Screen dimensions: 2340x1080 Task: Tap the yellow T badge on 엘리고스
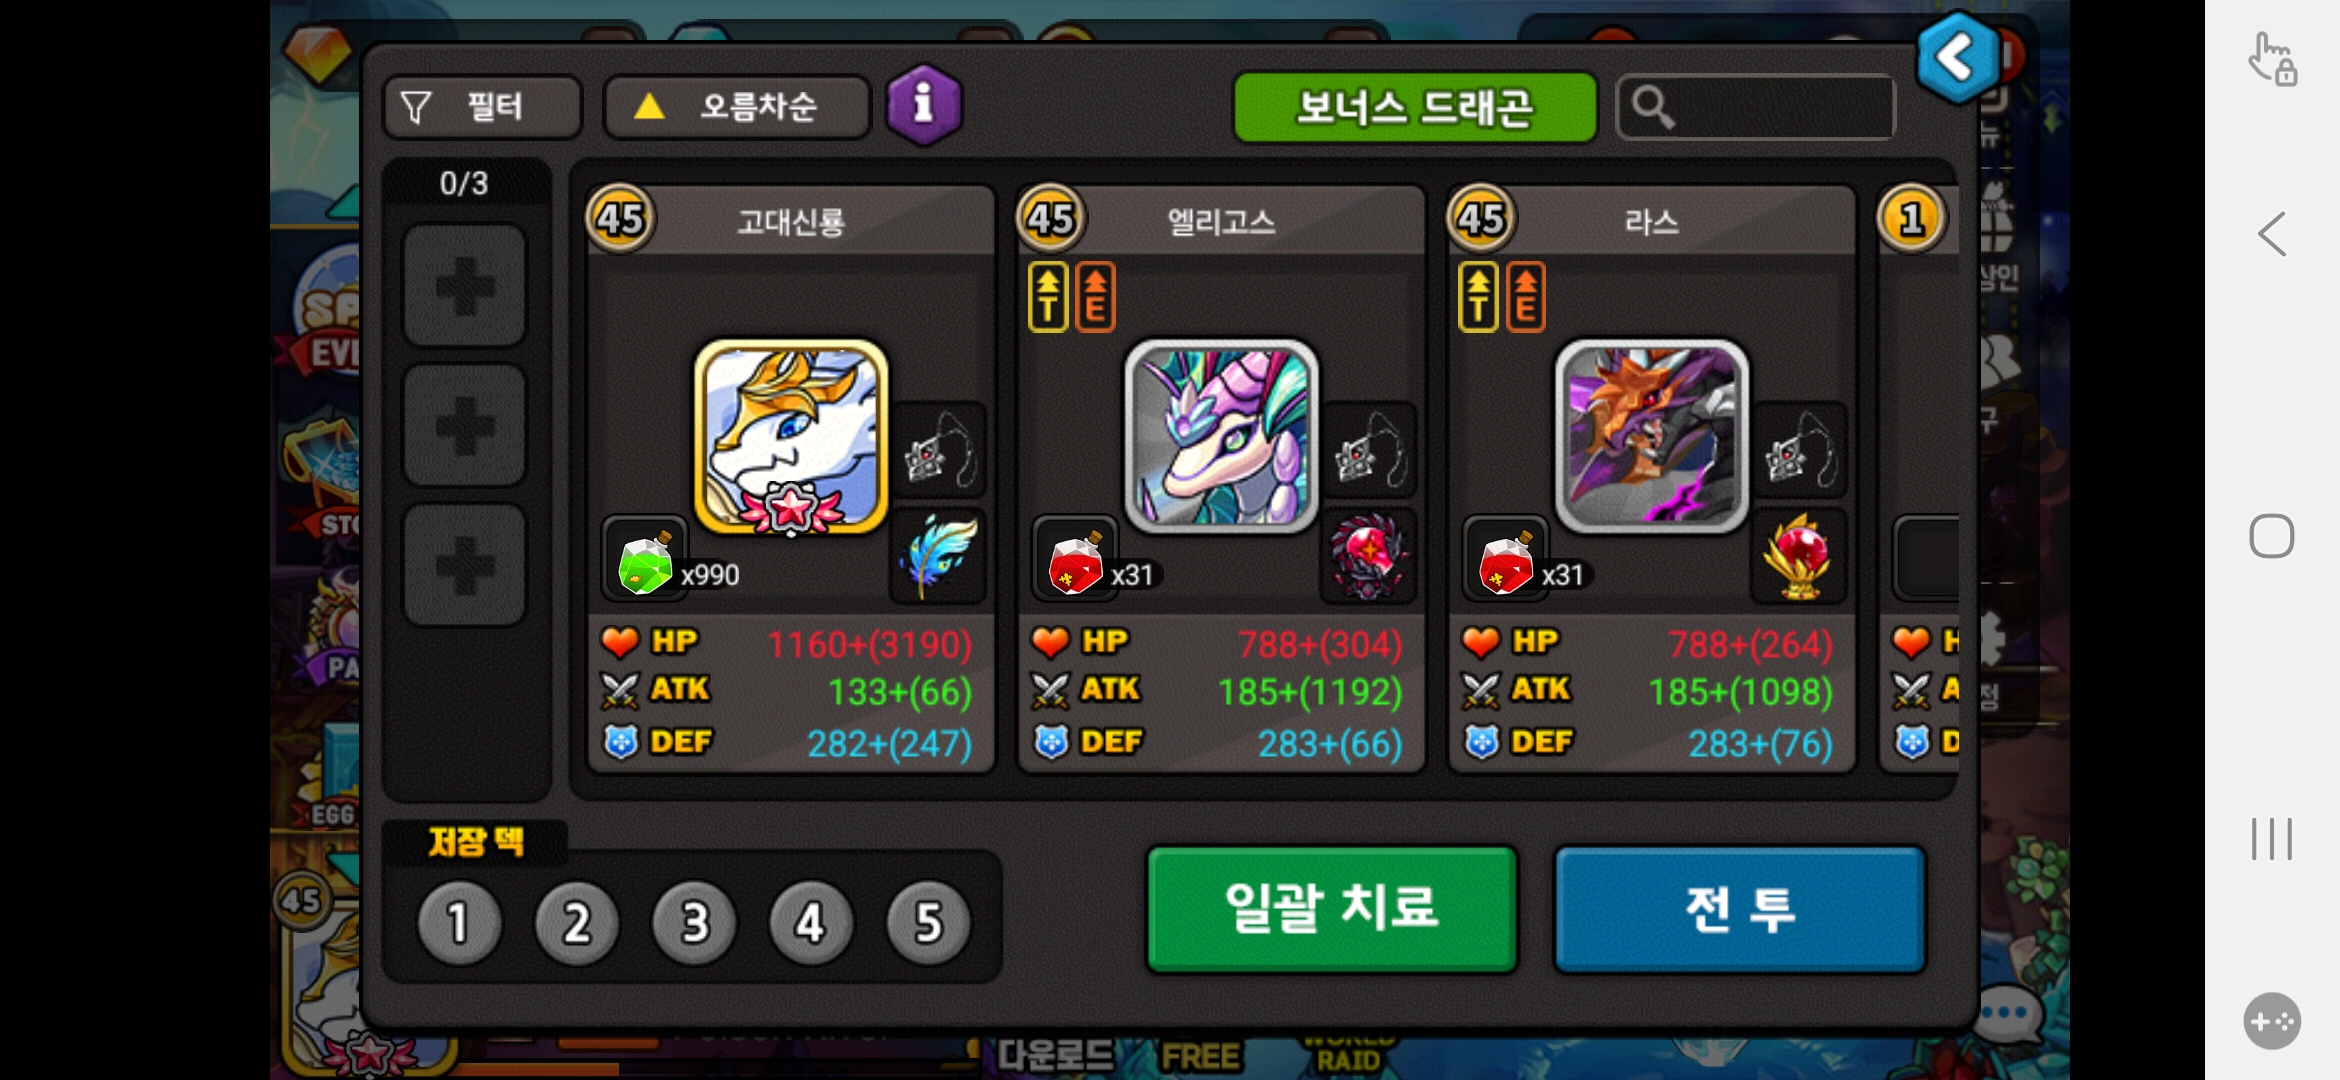(x=1047, y=297)
